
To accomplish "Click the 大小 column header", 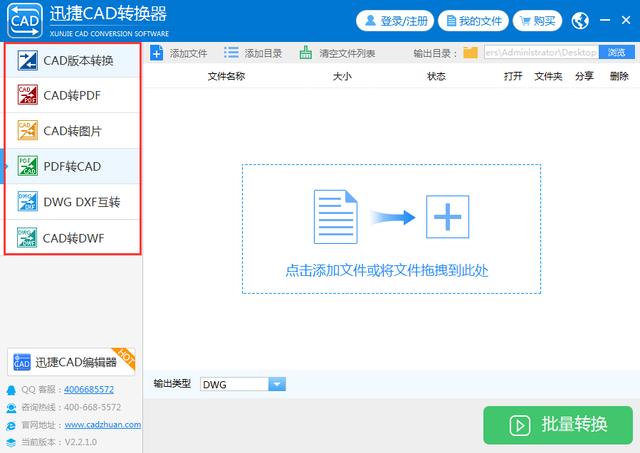I will [x=342, y=76].
